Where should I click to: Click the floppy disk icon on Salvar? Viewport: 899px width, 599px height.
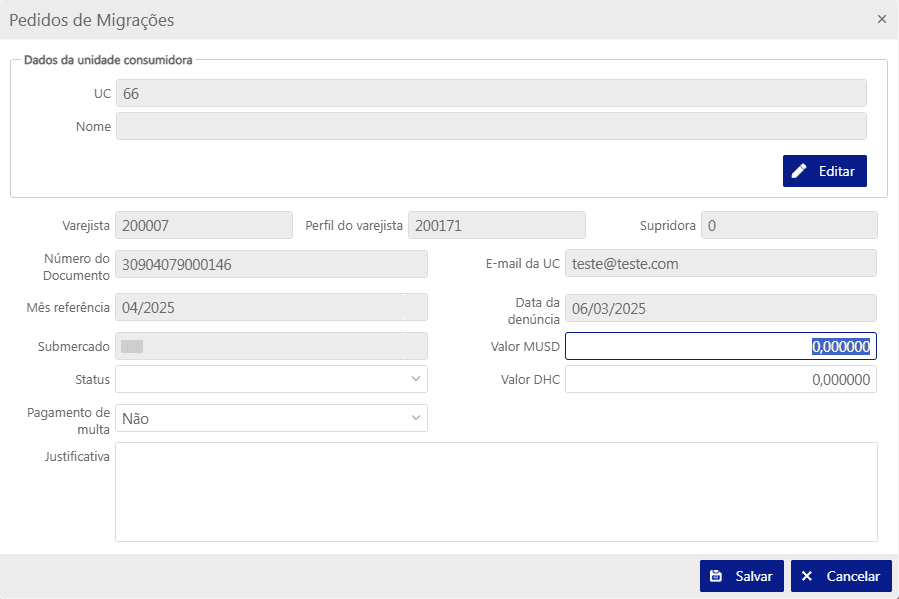716,576
